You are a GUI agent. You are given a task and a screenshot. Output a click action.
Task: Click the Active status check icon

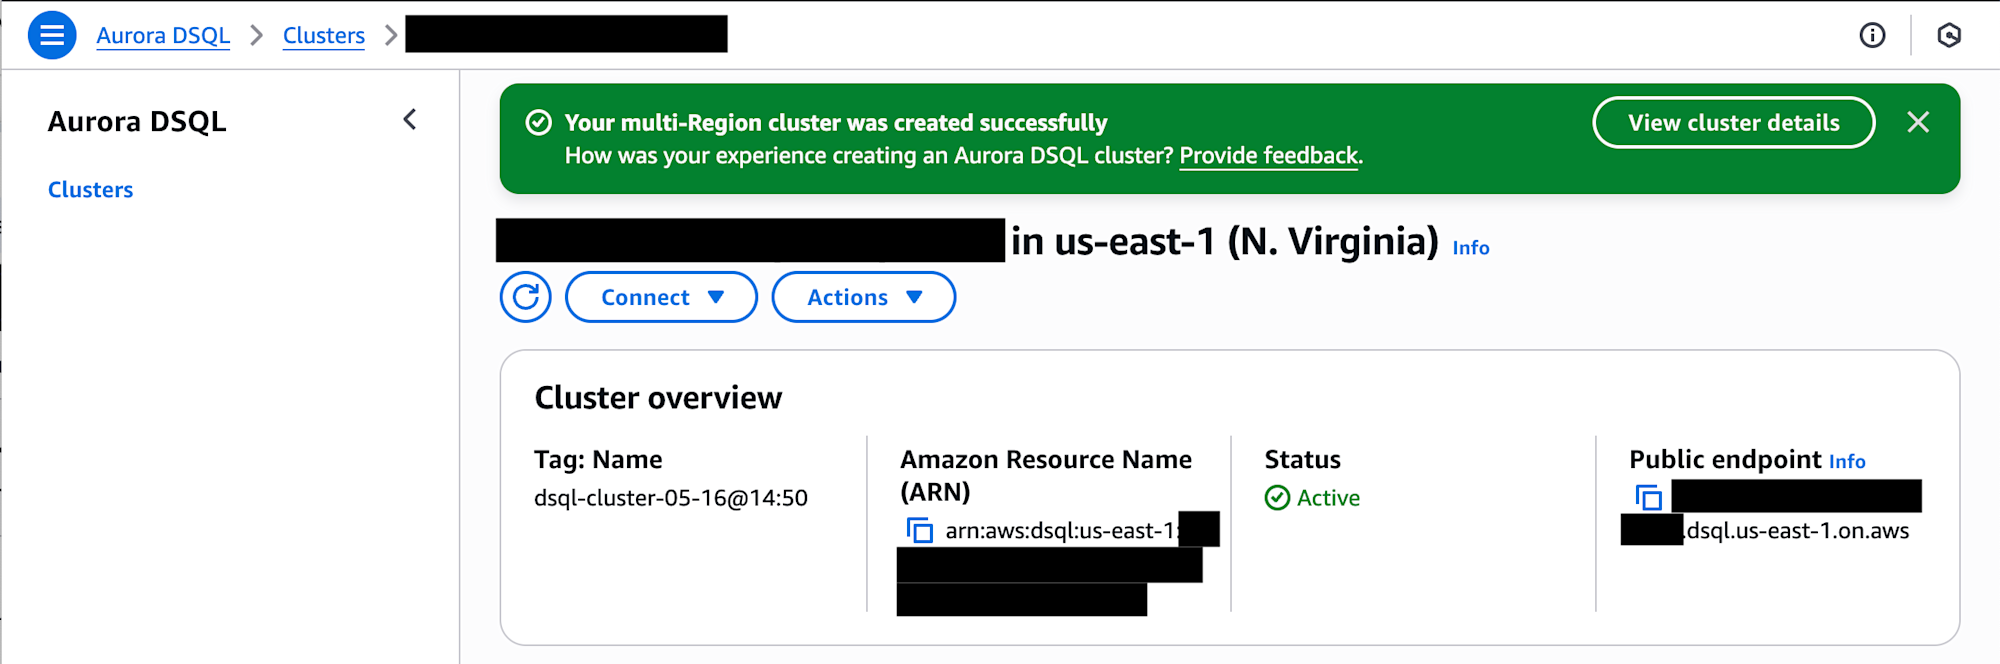tap(1277, 498)
